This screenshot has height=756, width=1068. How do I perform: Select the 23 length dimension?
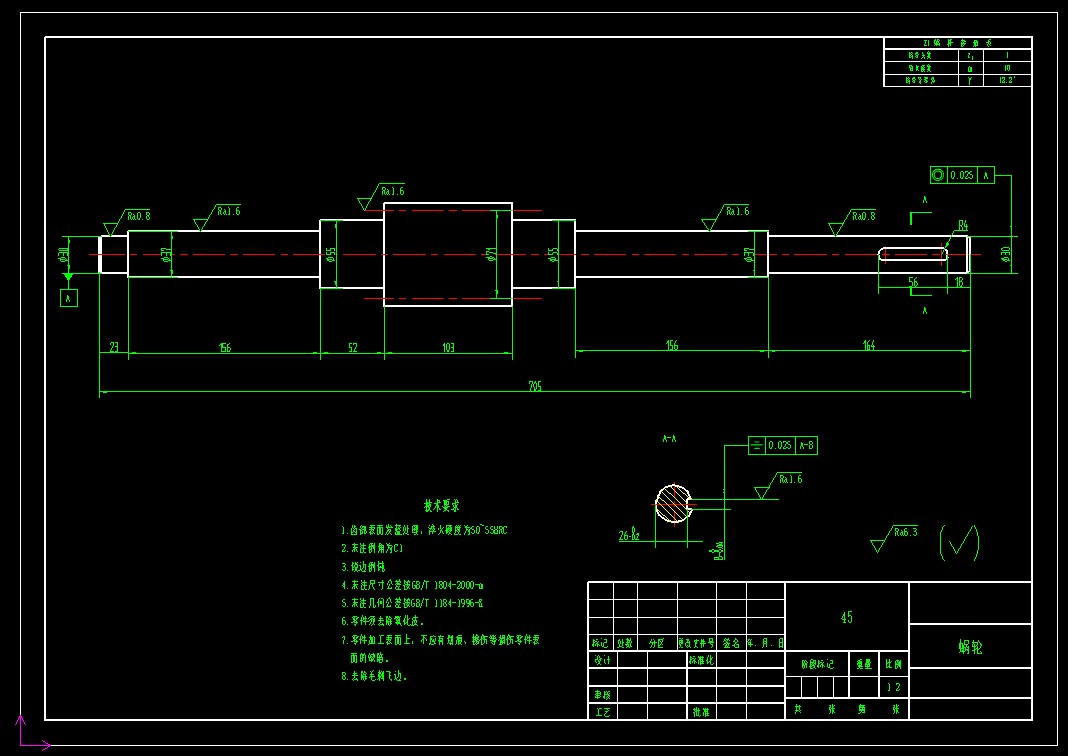[x=114, y=347]
